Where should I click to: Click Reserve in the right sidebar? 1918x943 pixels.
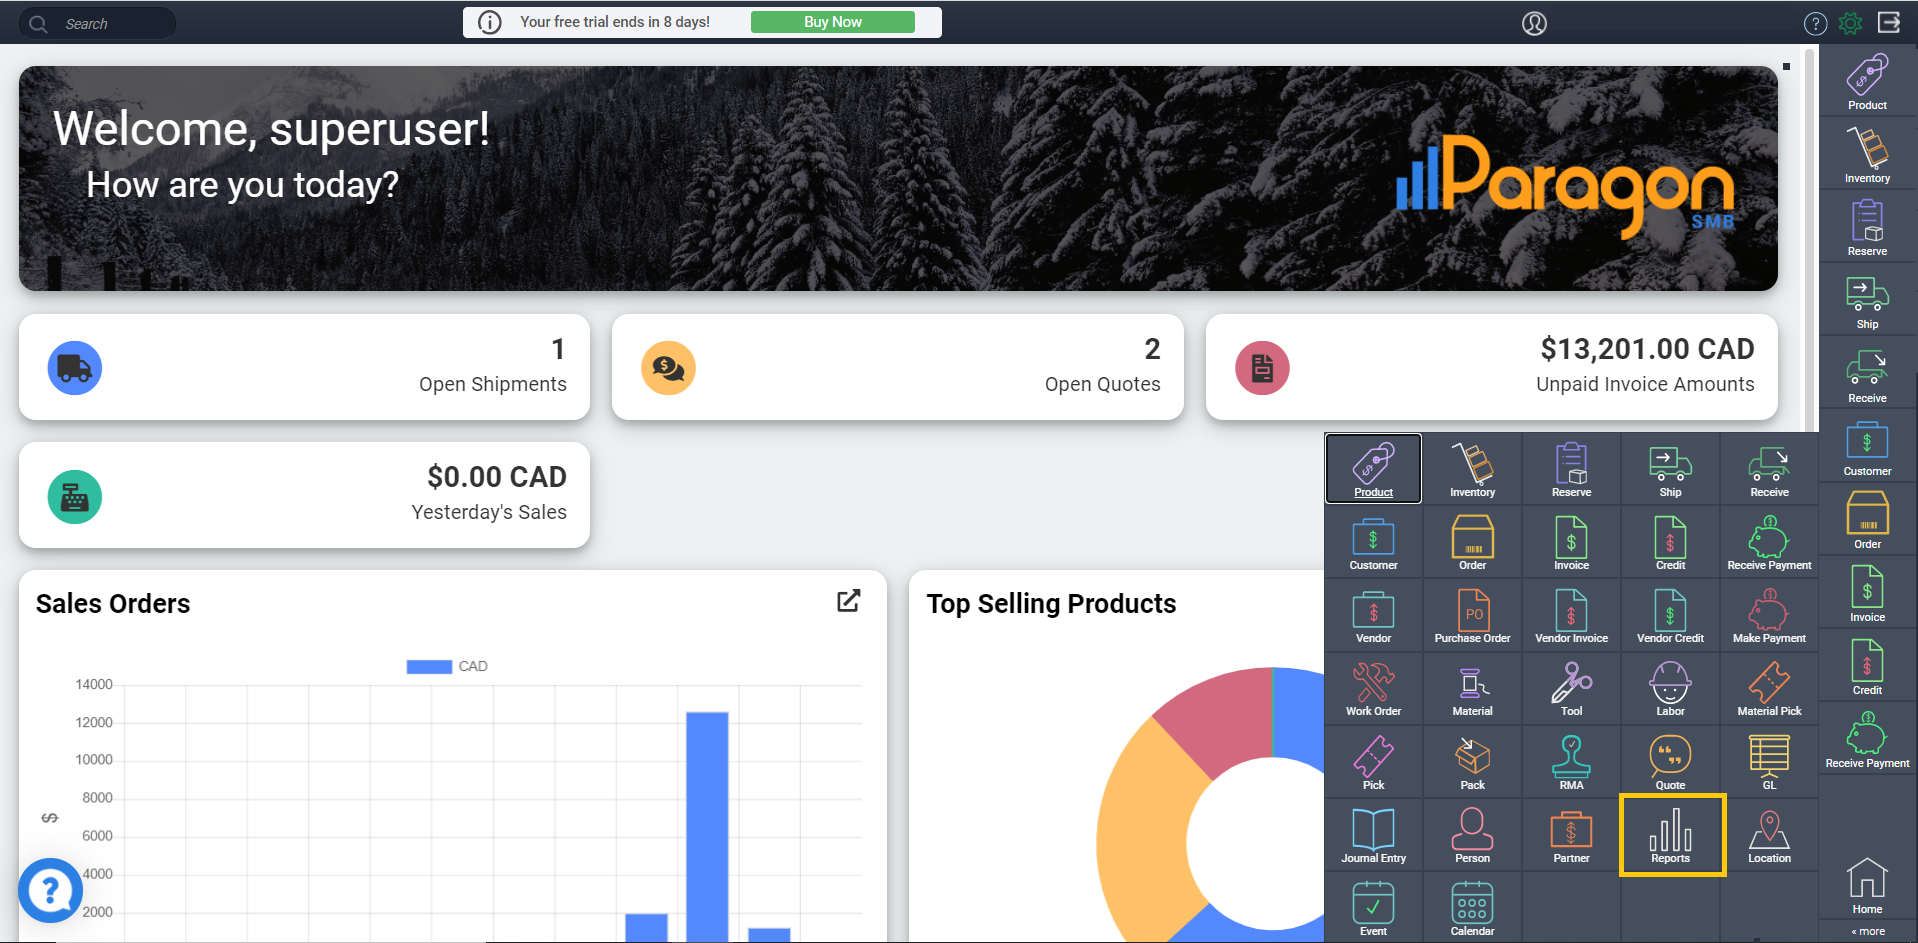click(x=1867, y=227)
